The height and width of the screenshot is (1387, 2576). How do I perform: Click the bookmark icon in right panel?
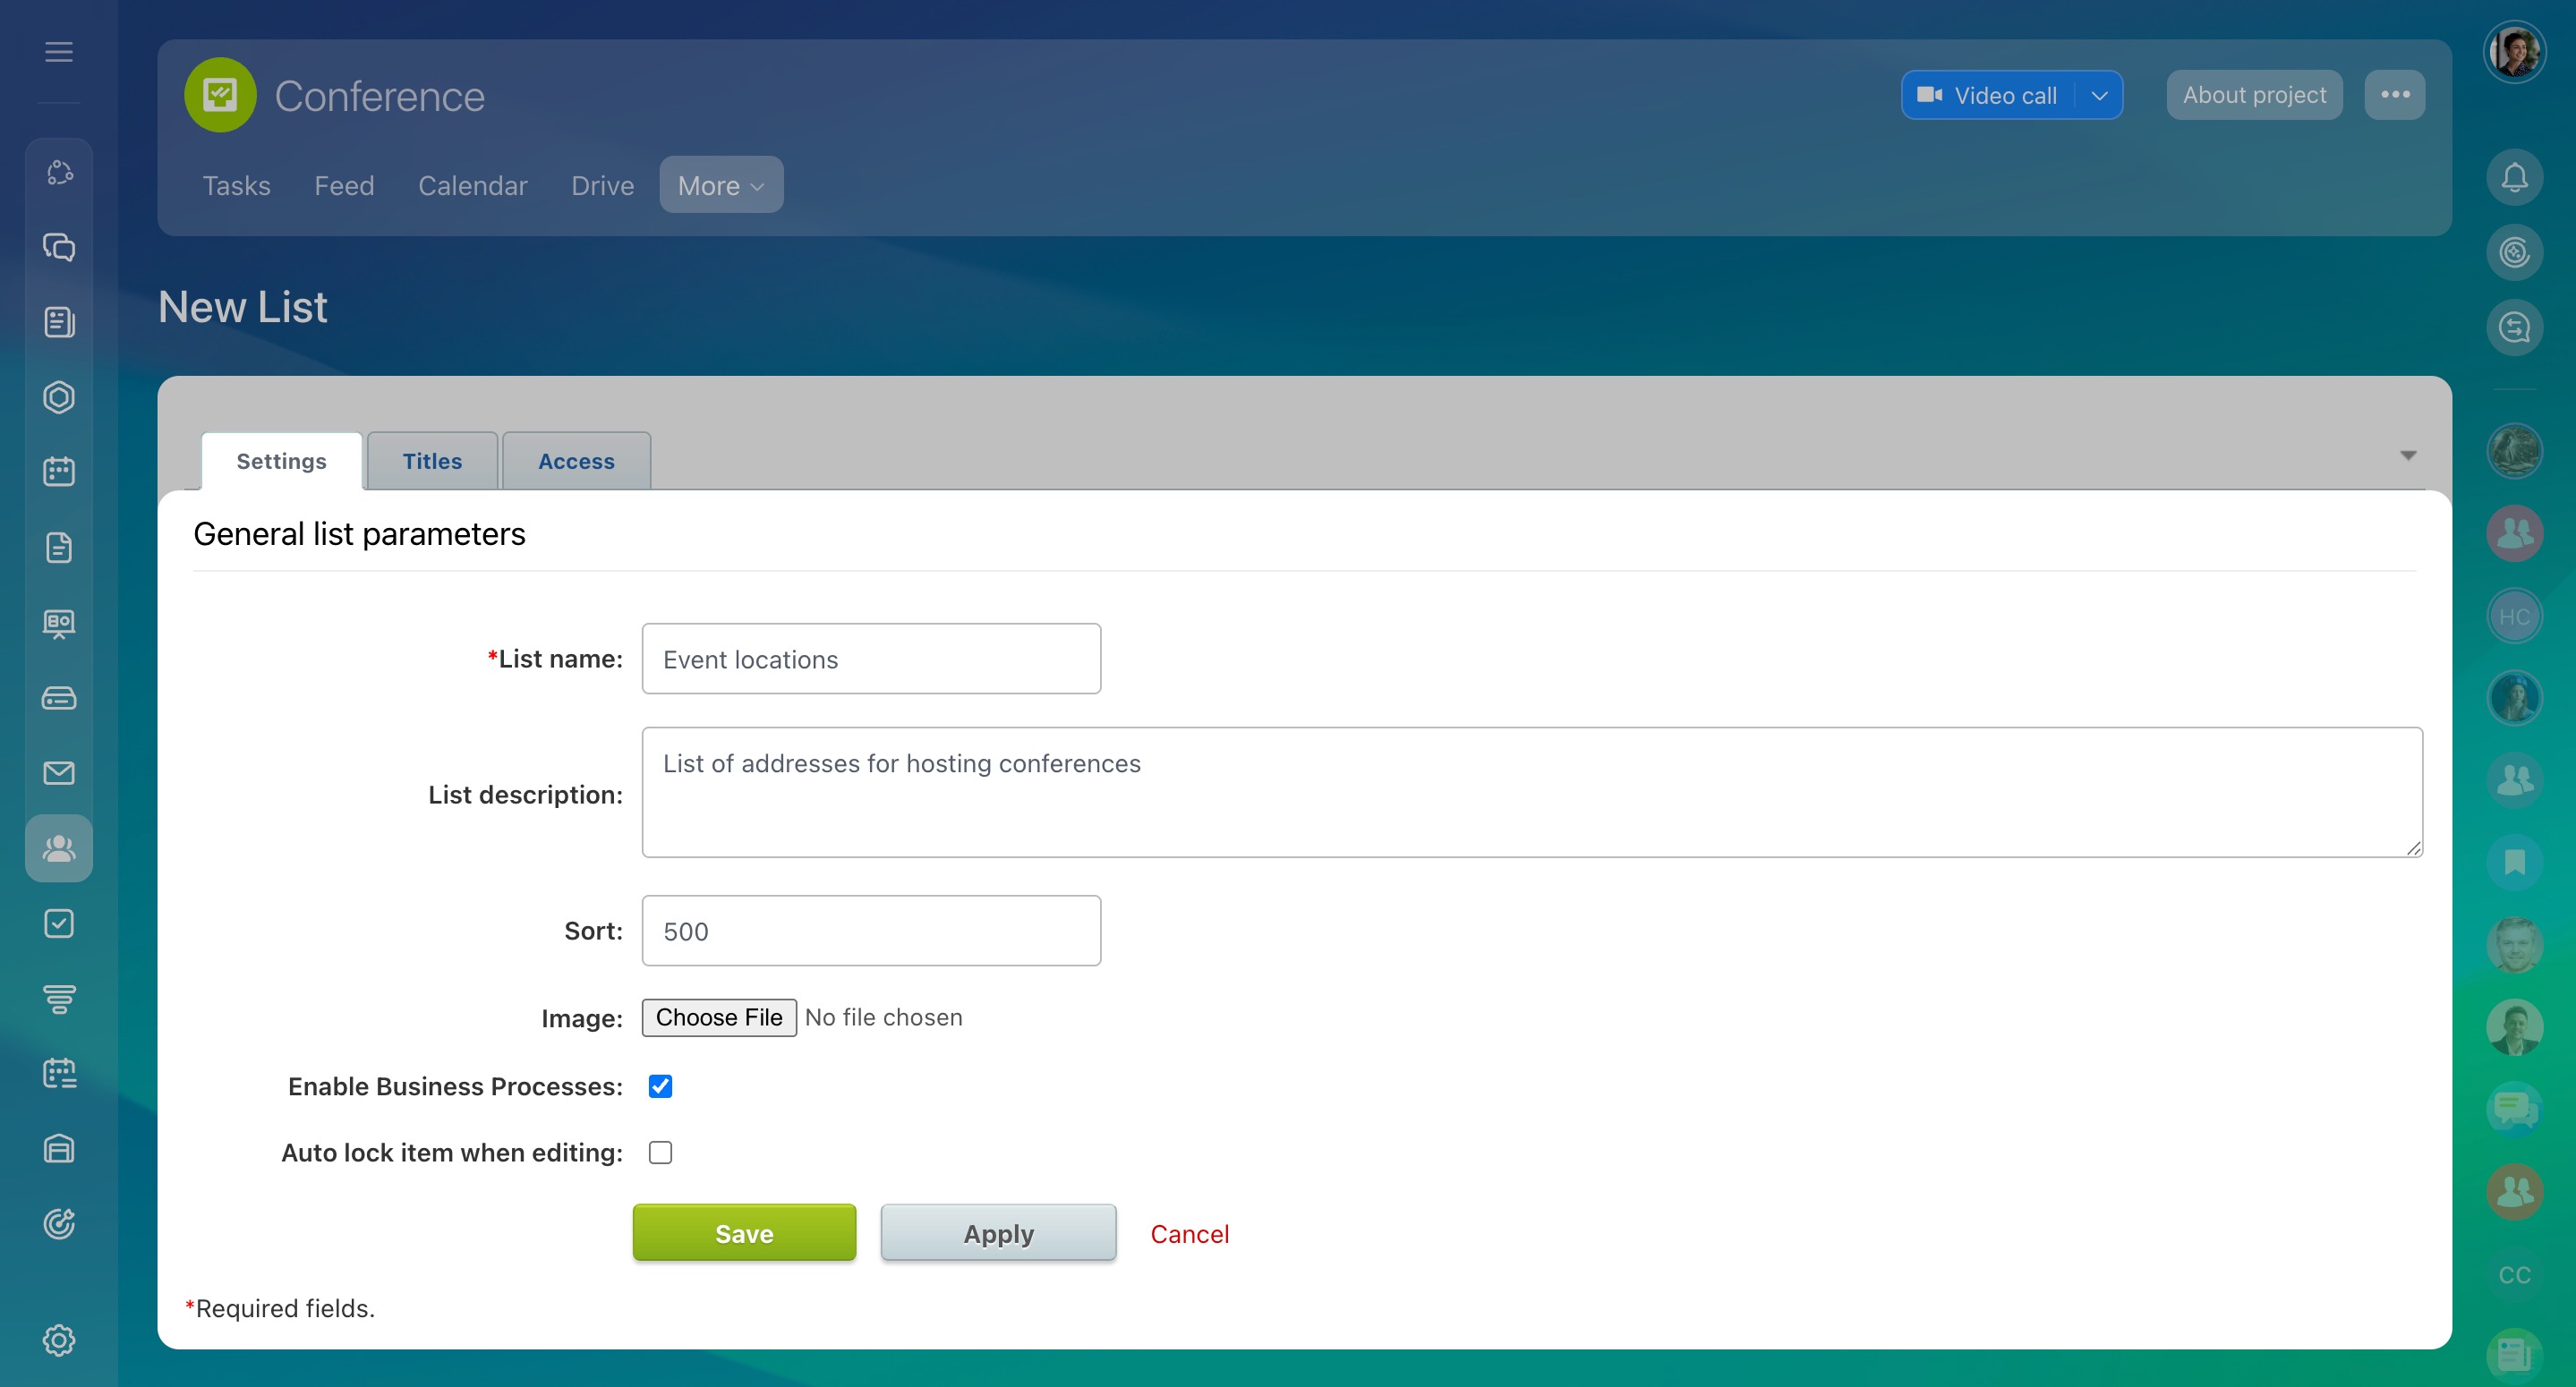(2514, 862)
